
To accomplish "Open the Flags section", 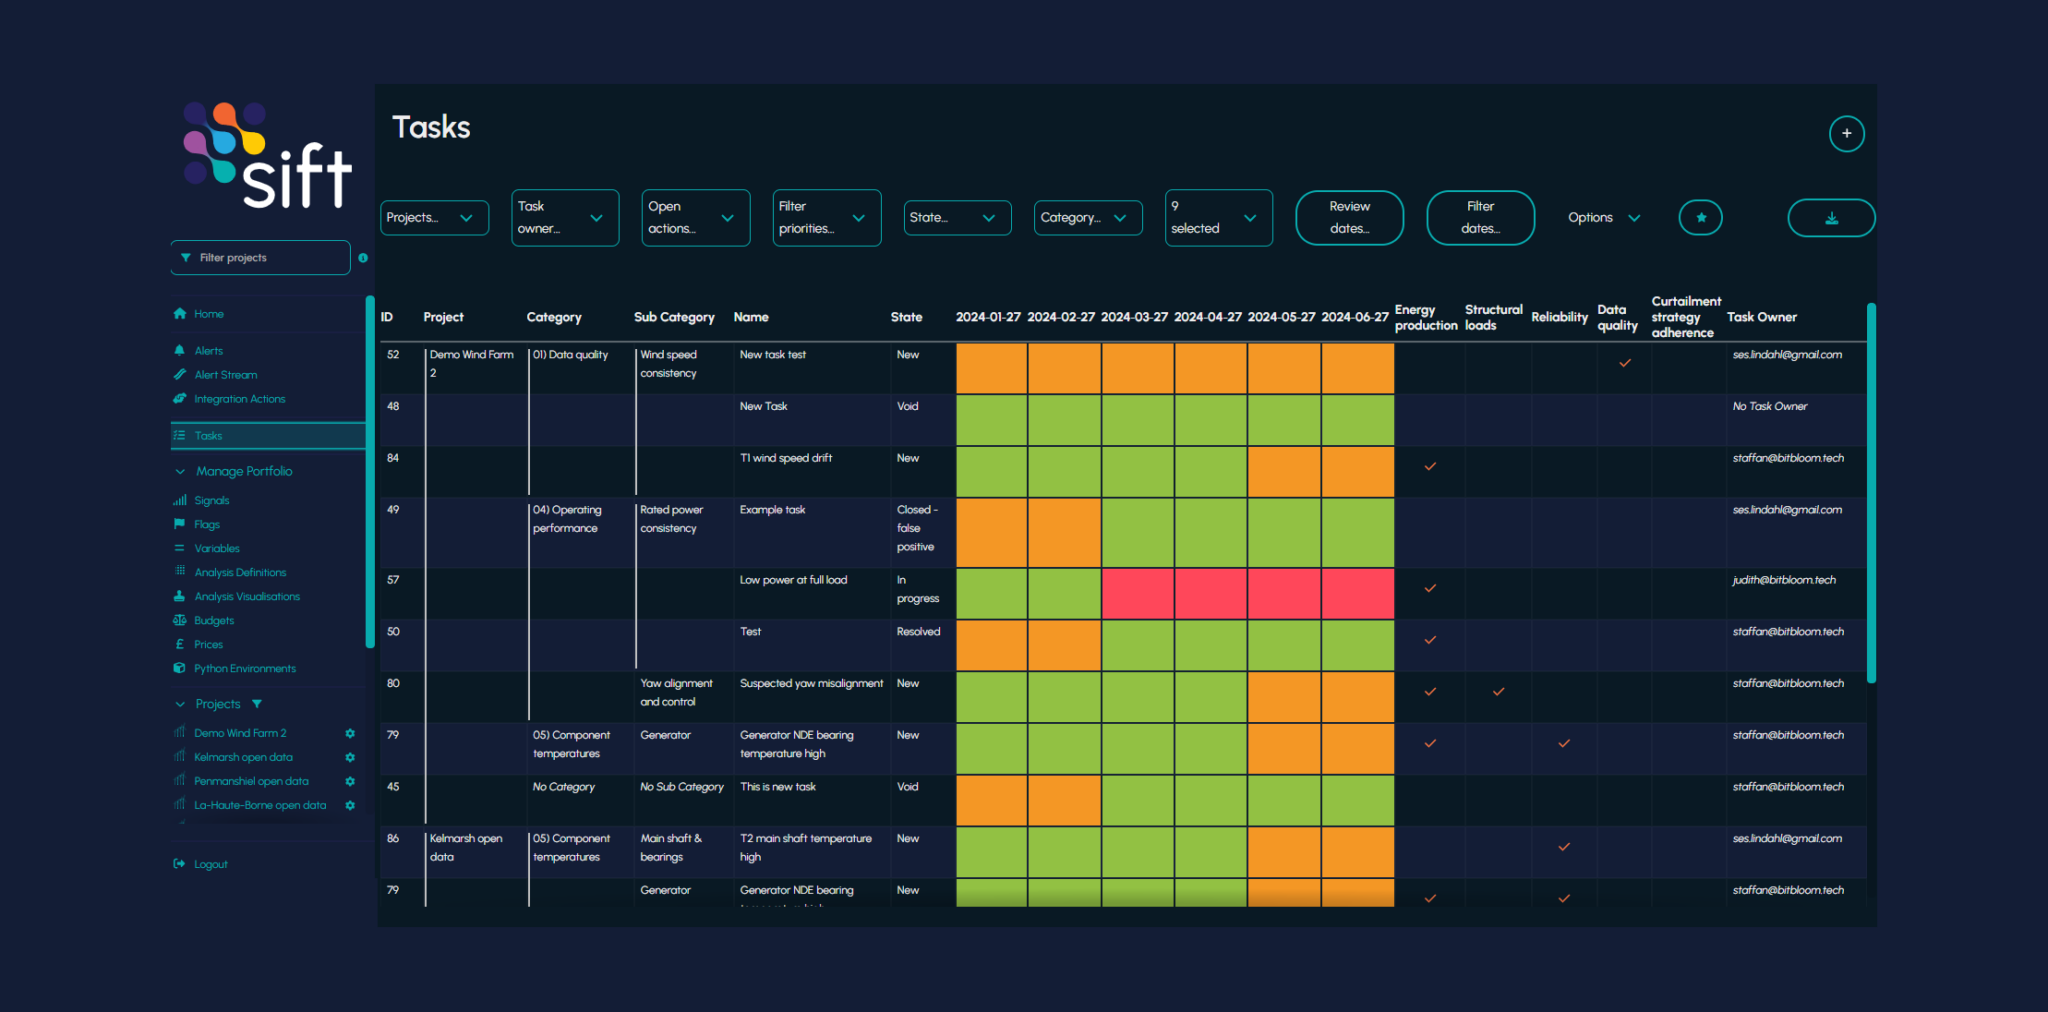I will (x=207, y=524).
